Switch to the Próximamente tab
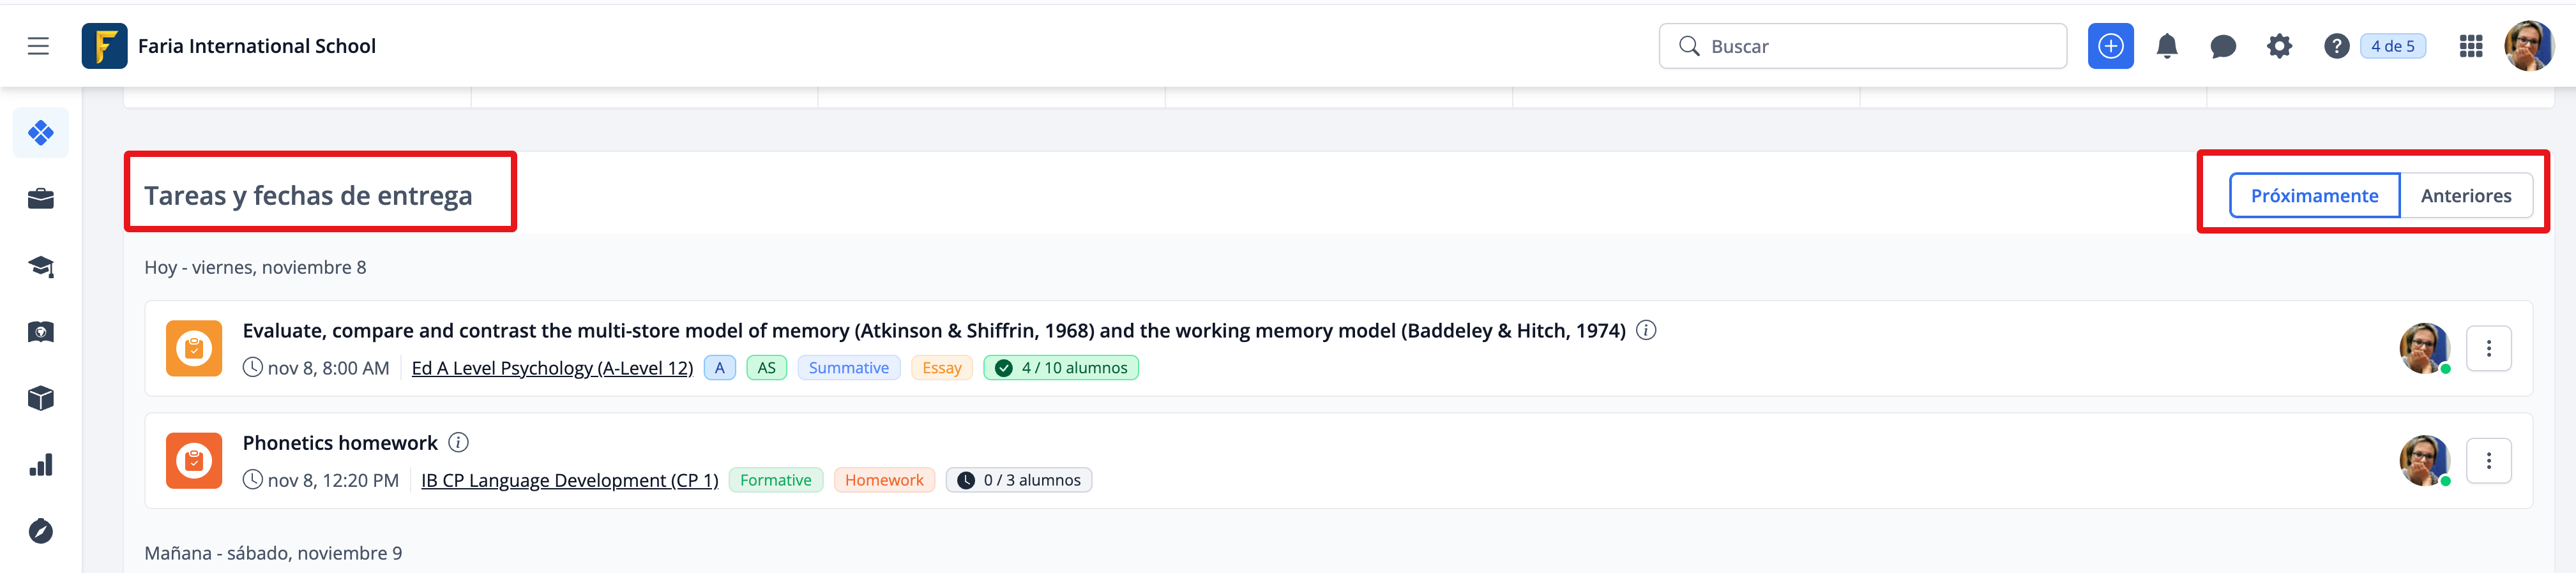Viewport: 2576px width, 573px height. click(x=2314, y=196)
